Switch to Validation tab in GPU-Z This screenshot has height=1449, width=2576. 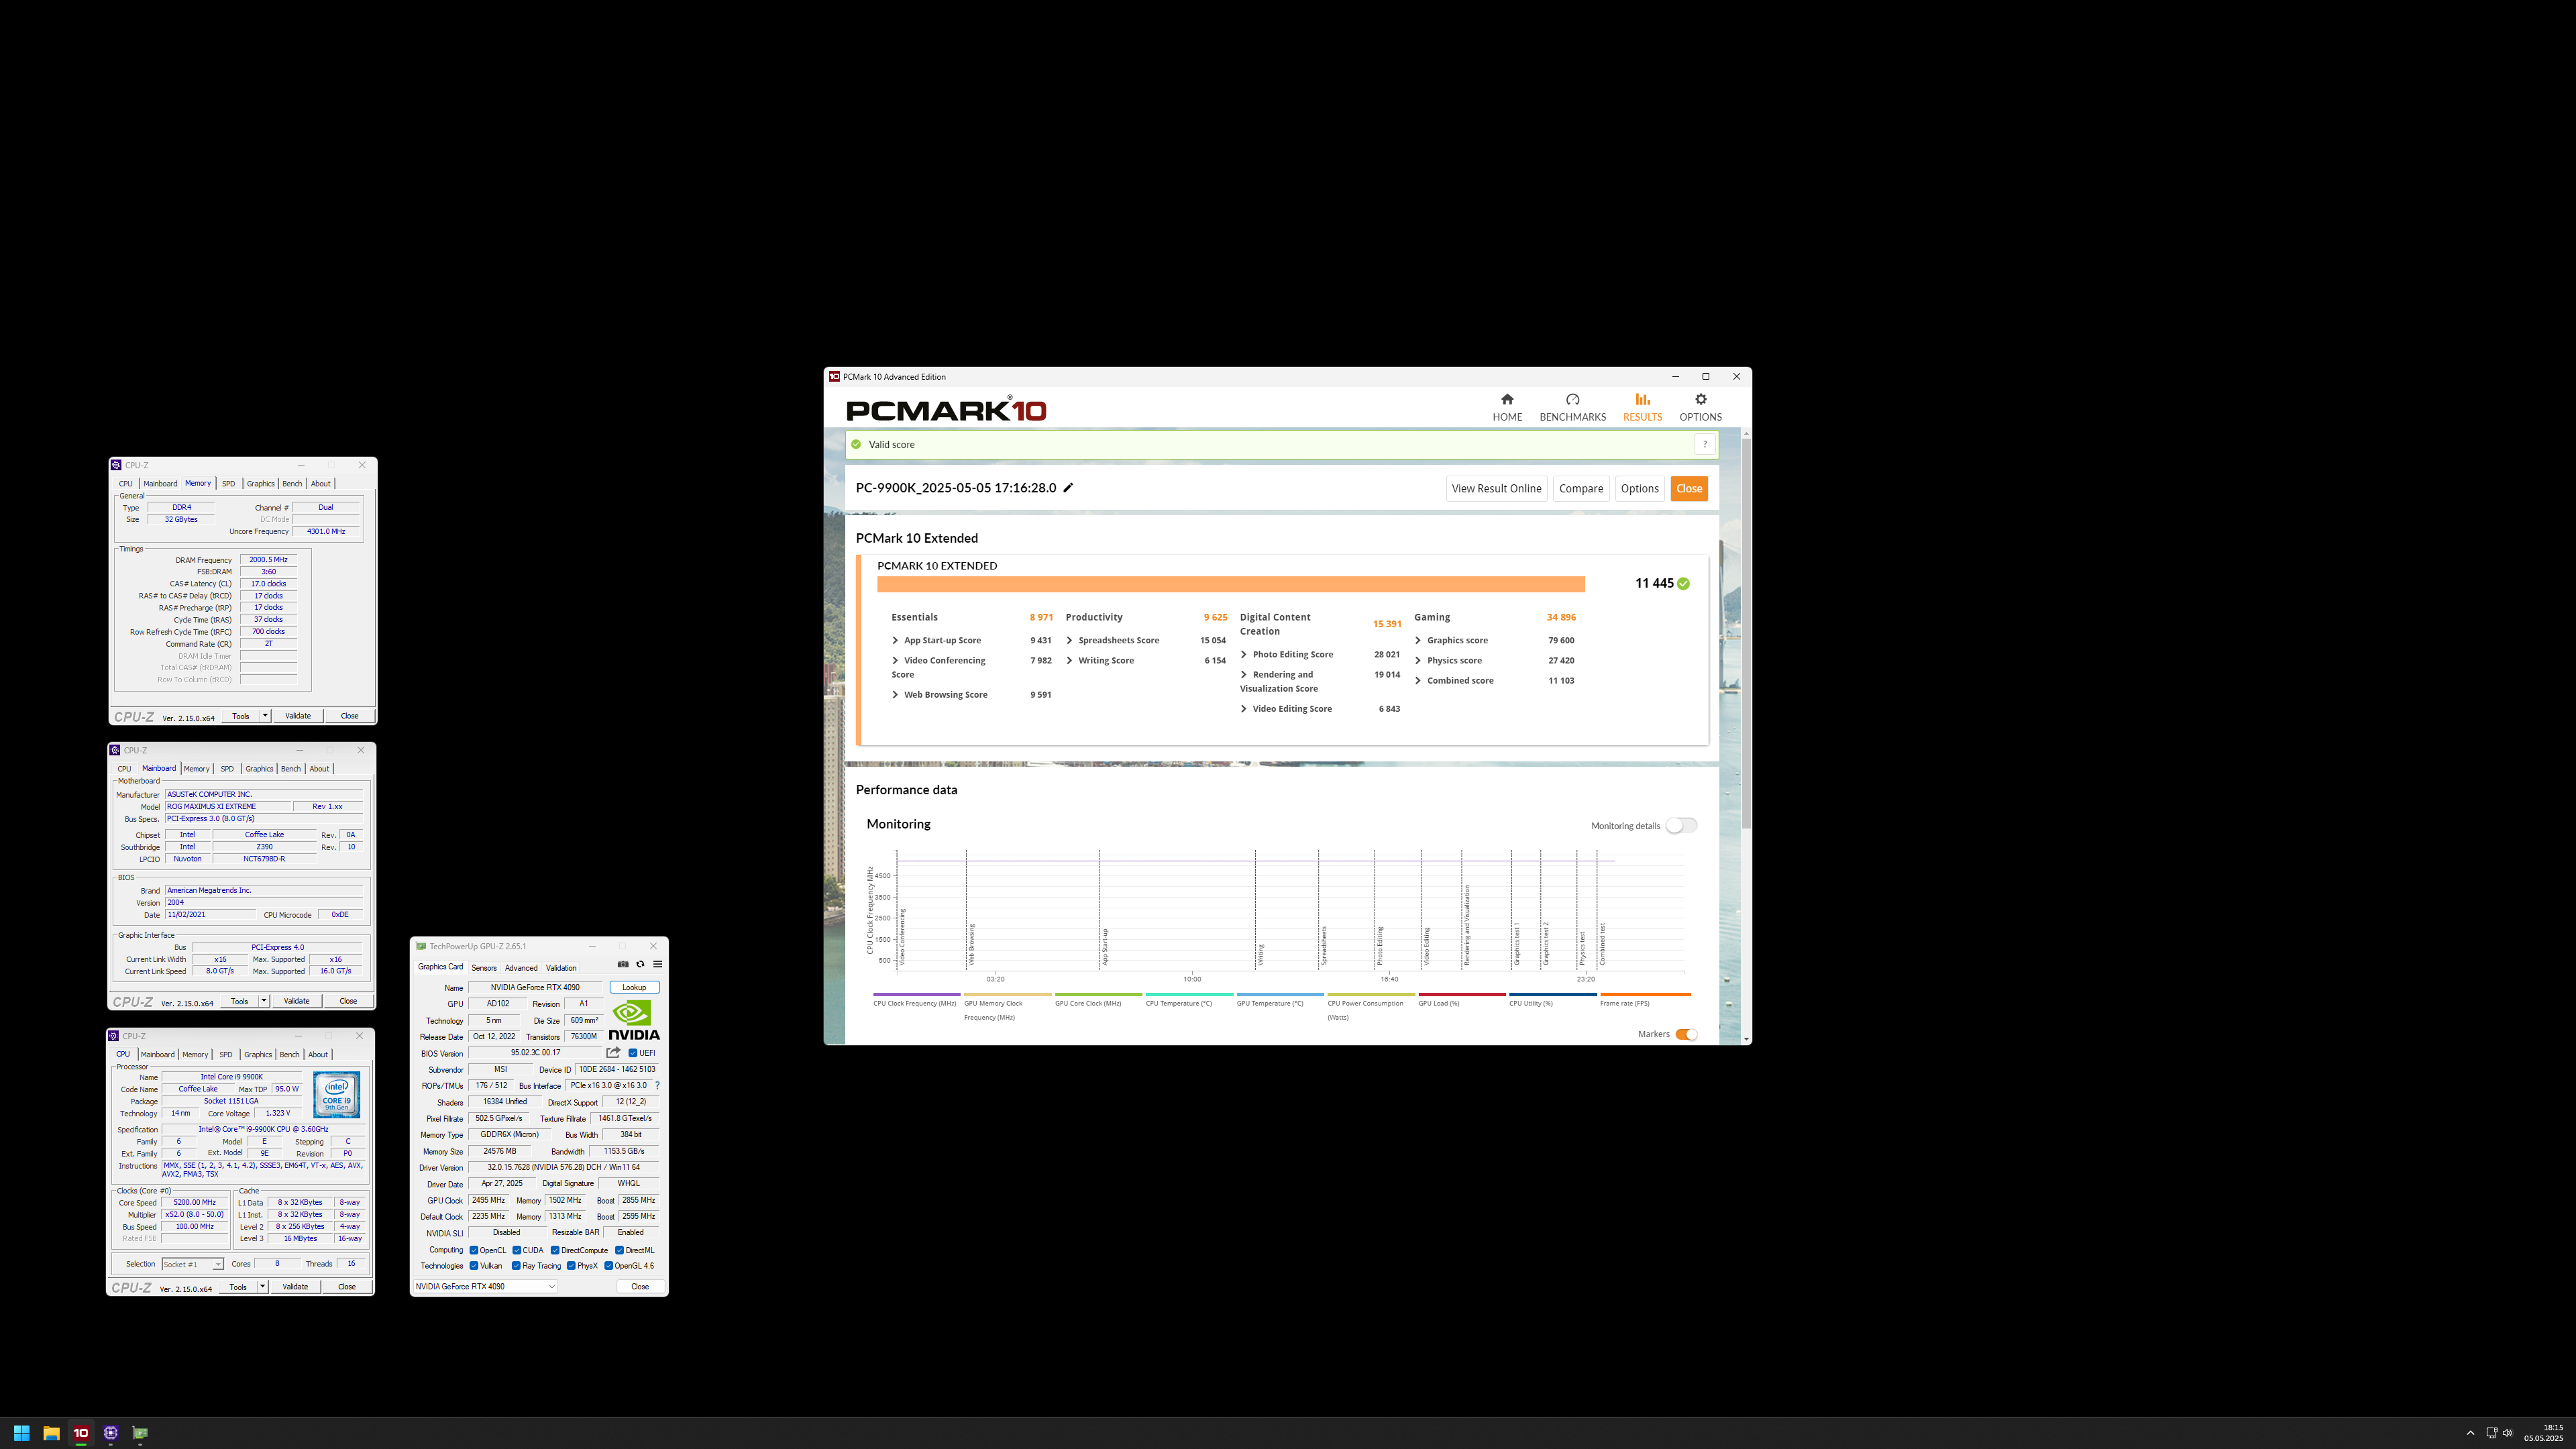pyautogui.click(x=561, y=968)
